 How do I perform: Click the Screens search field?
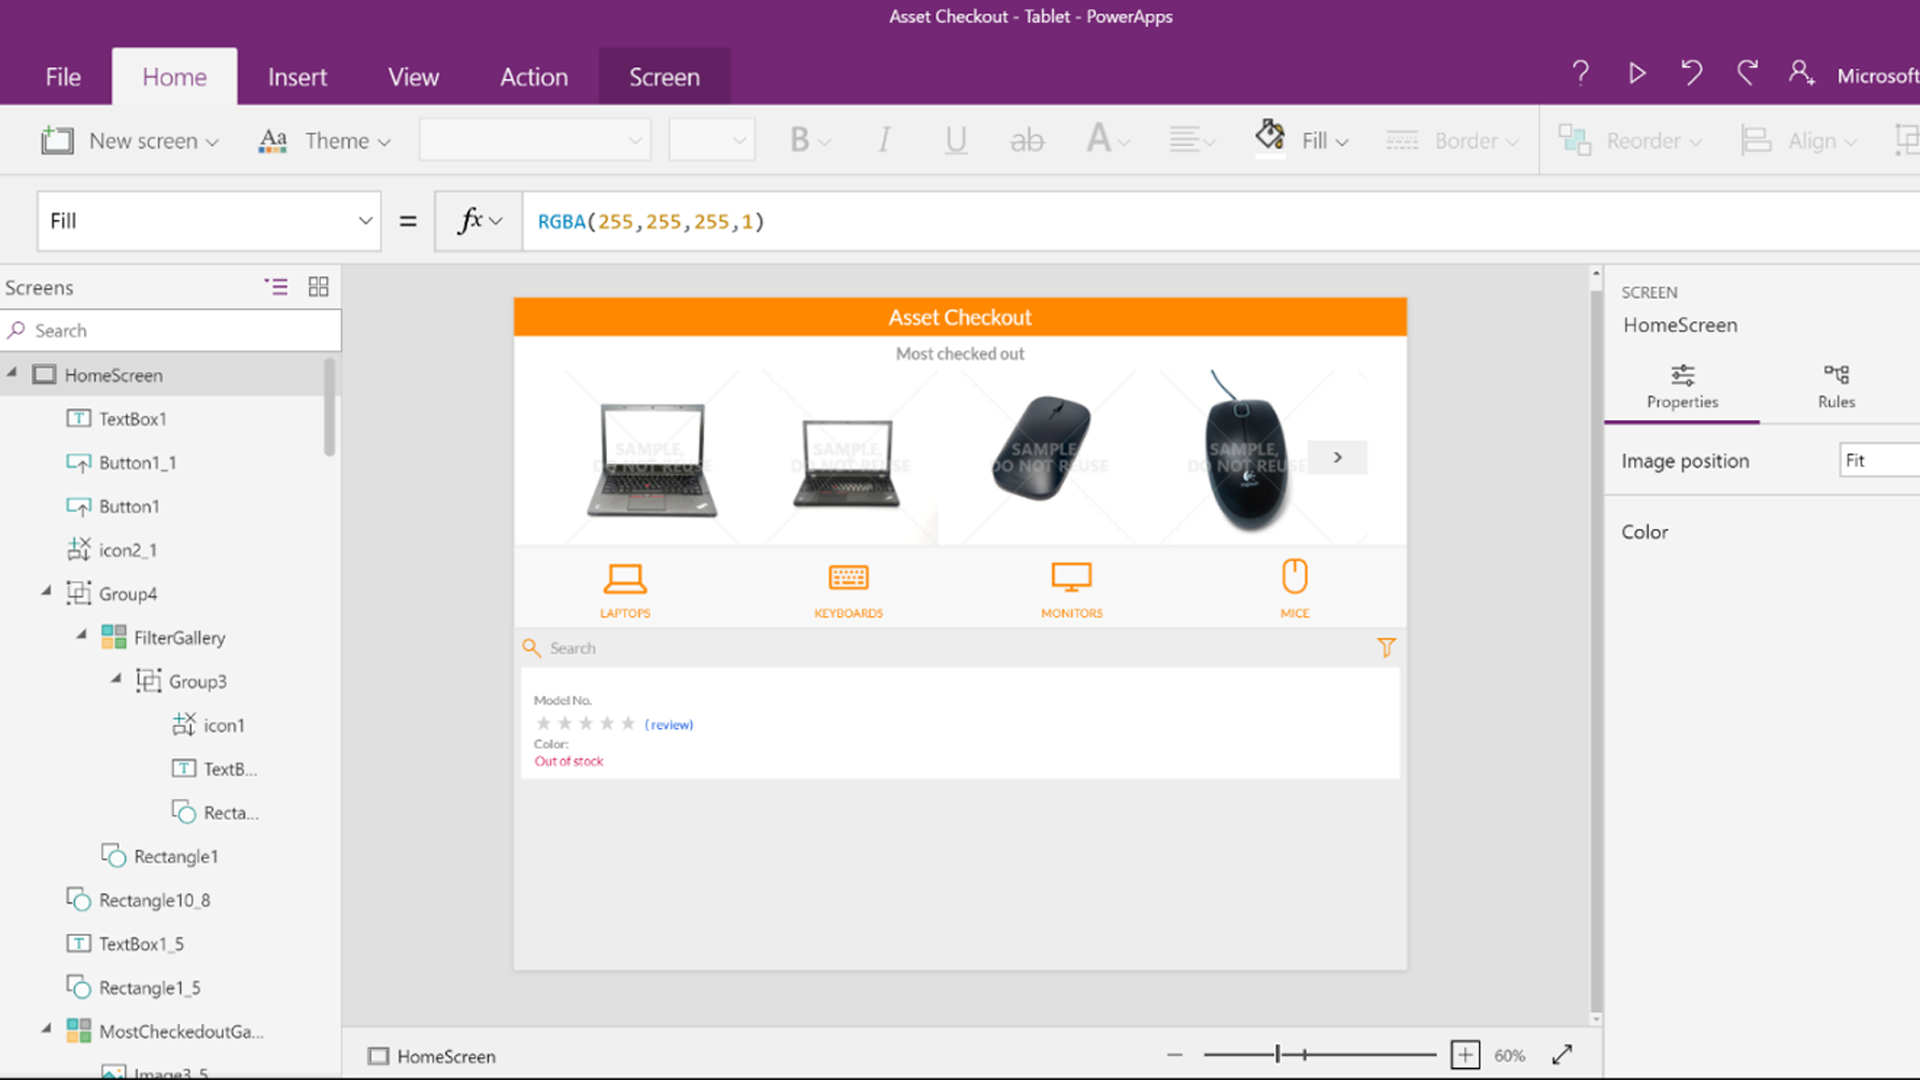click(x=170, y=331)
